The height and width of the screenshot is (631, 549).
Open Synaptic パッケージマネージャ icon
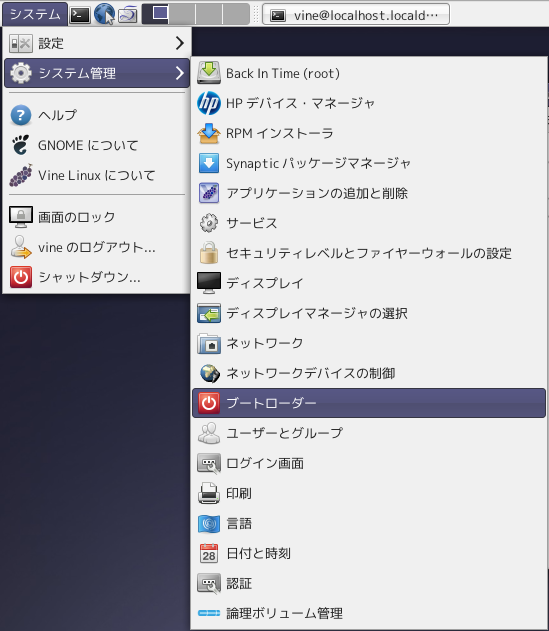[208, 163]
